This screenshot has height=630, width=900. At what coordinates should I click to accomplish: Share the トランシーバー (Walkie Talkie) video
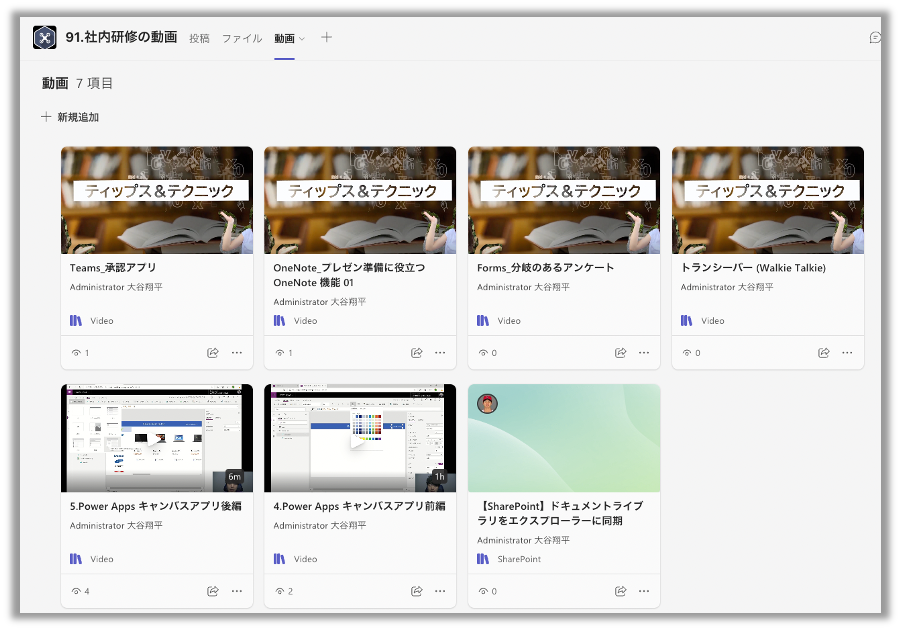point(823,353)
